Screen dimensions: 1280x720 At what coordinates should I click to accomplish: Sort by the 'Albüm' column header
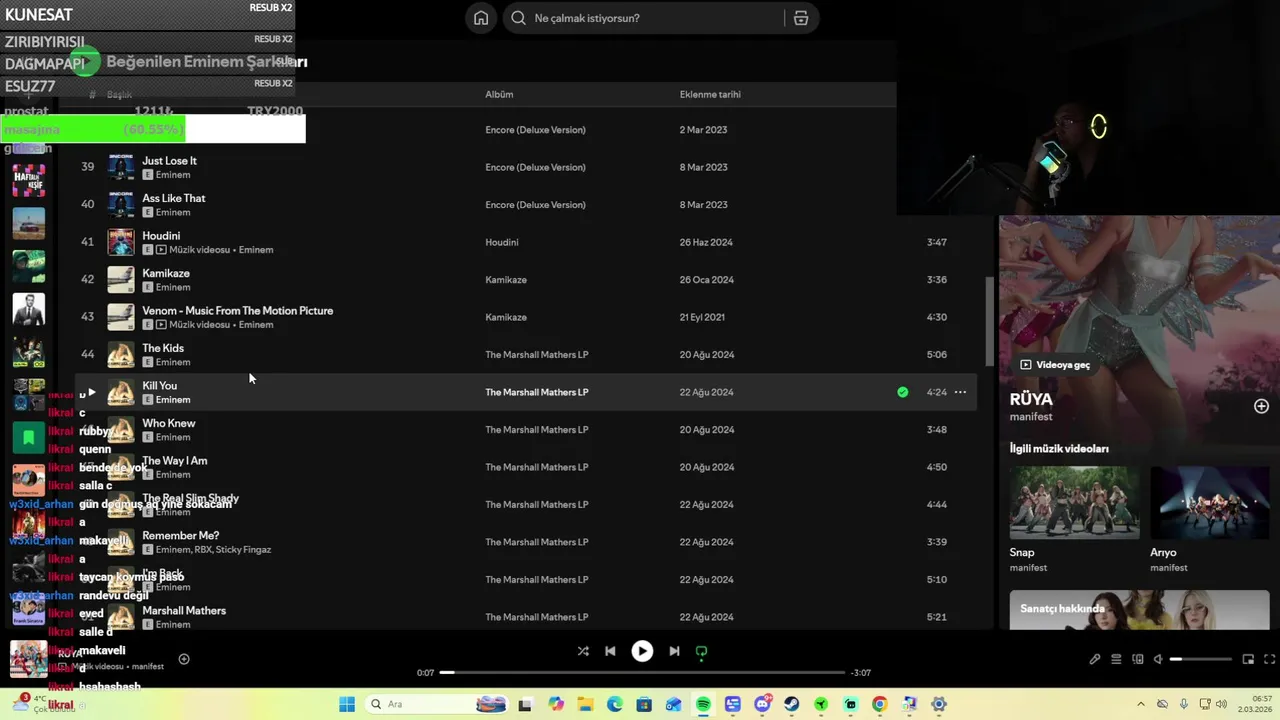pyautogui.click(x=499, y=94)
